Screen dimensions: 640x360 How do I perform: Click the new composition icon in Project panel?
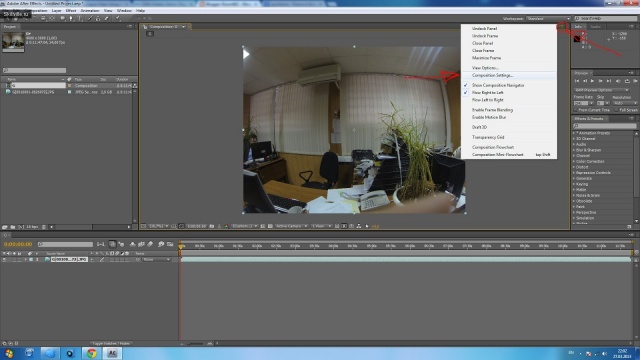[21, 227]
